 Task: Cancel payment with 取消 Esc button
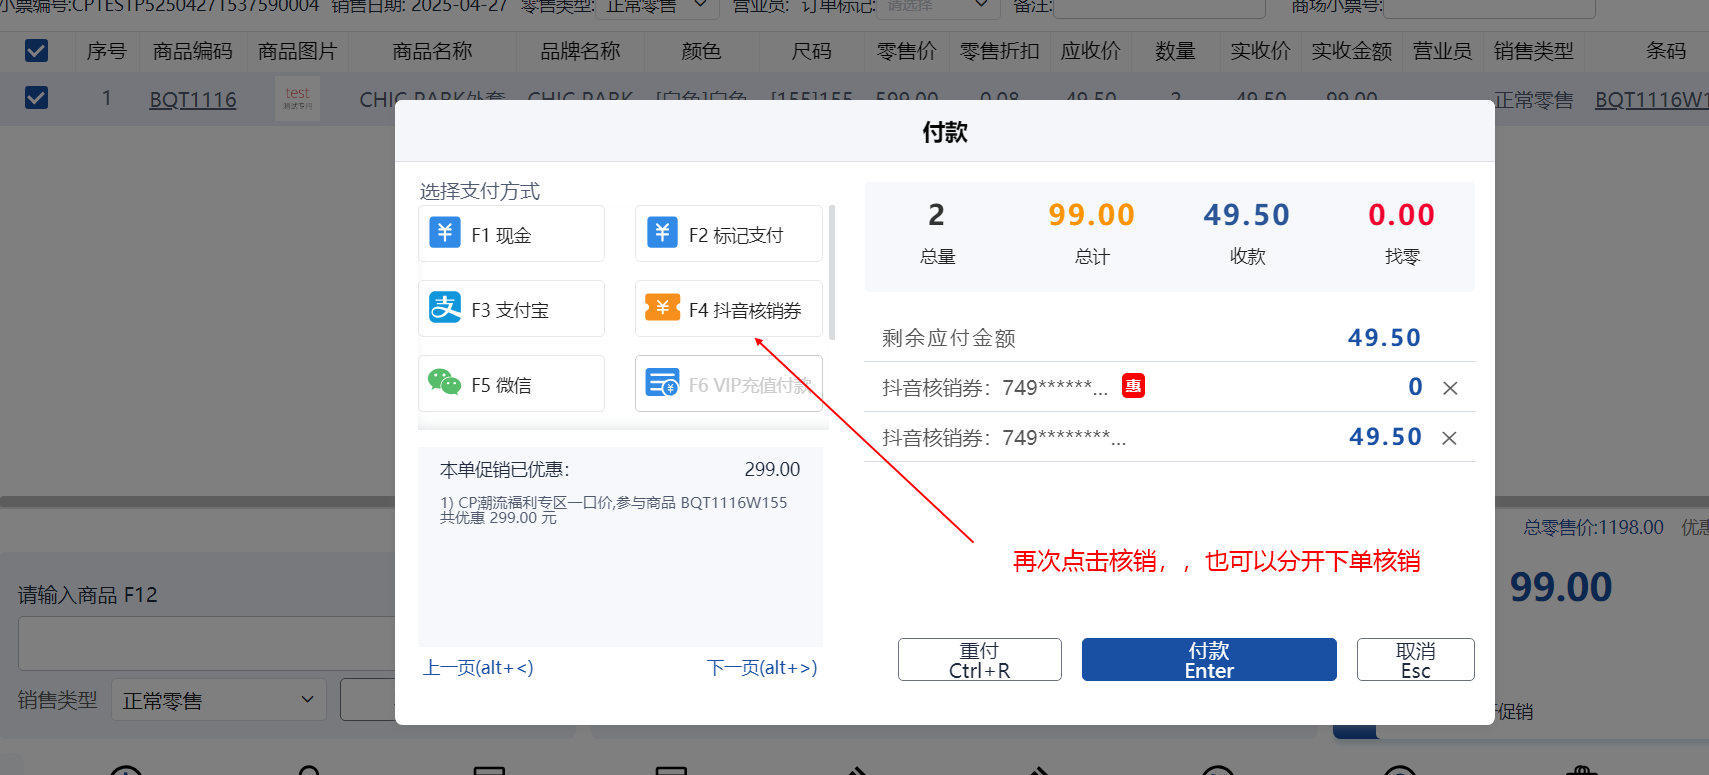pyautogui.click(x=1415, y=660)
